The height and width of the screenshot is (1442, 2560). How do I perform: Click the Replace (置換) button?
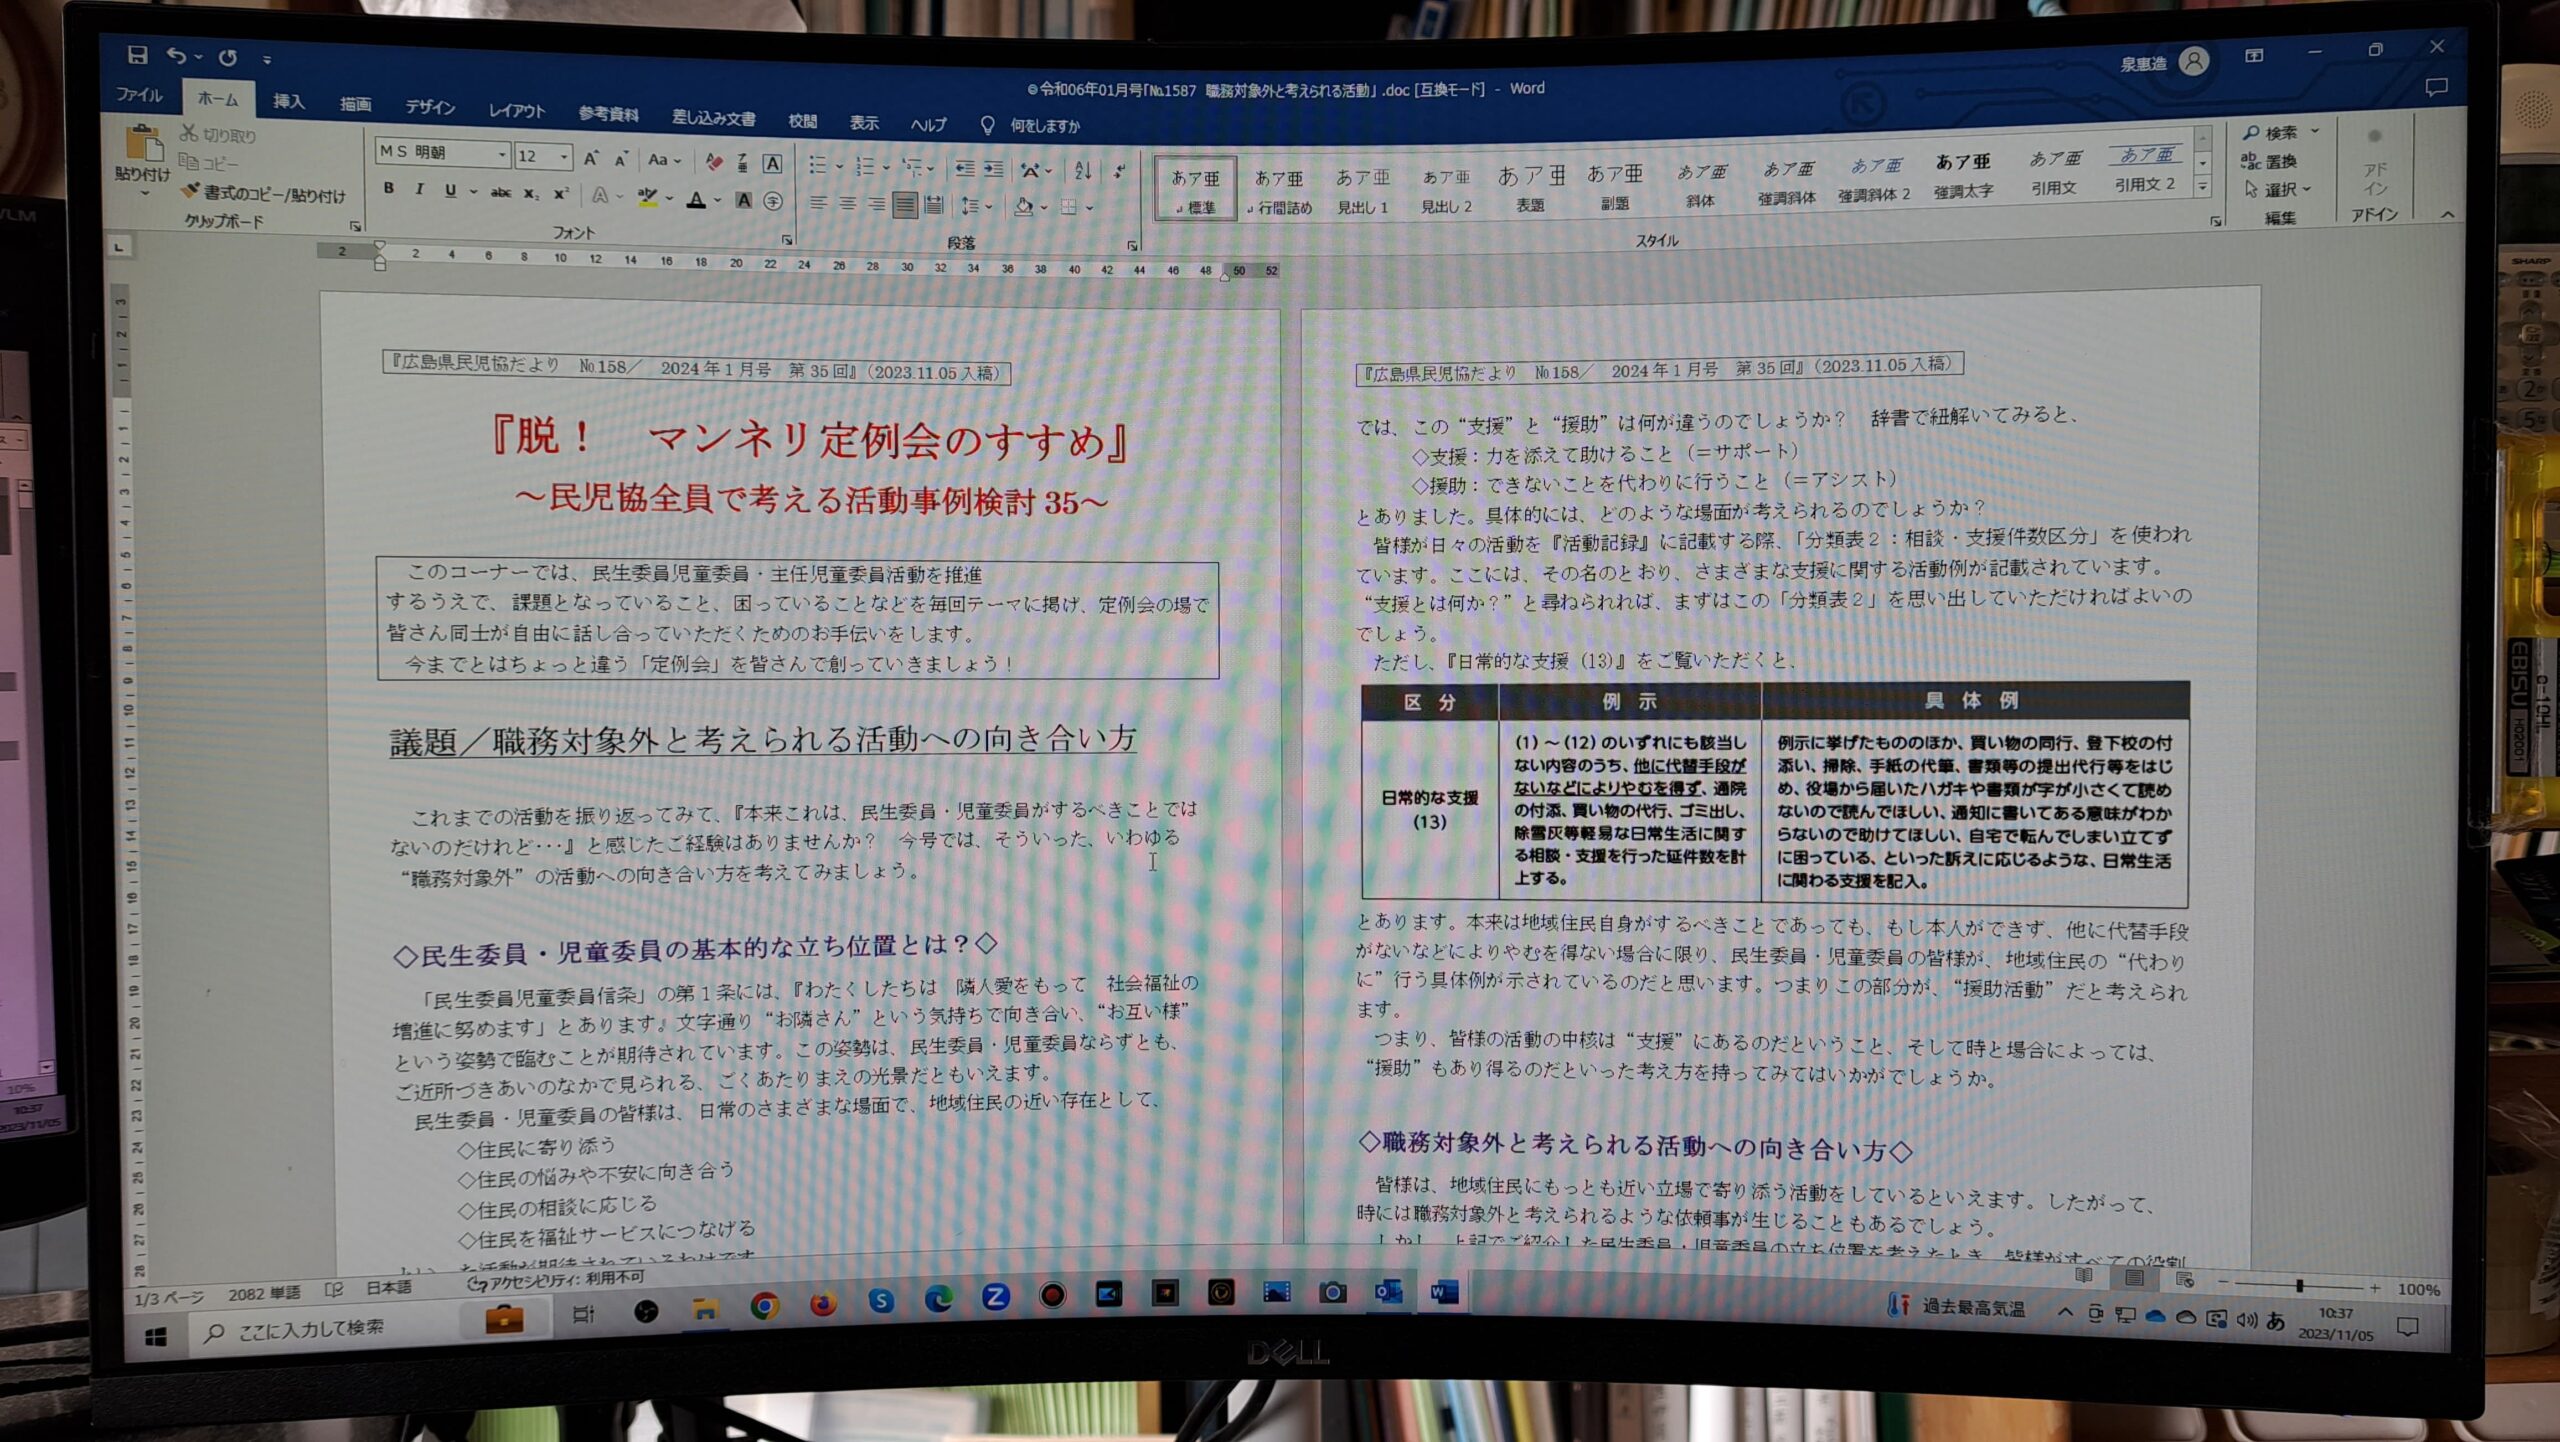pos(2268,161)
